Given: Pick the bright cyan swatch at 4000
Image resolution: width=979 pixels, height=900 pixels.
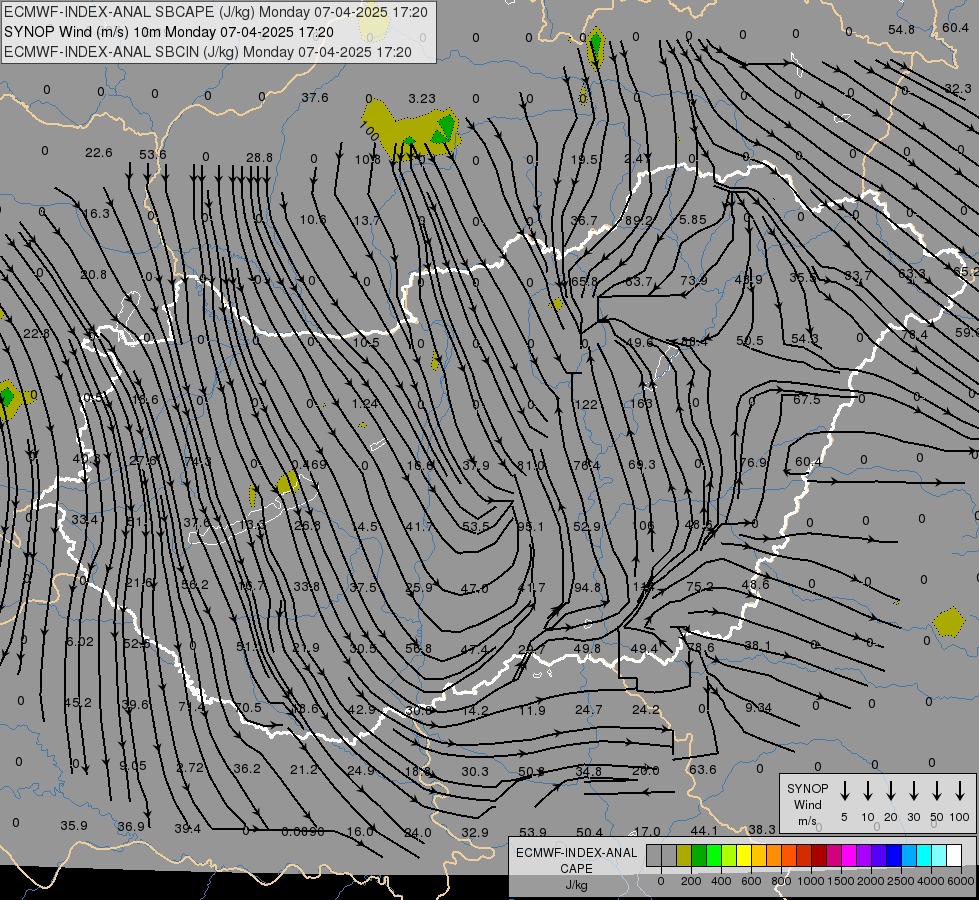Looking at the screenshot, I should coord(923,855).
